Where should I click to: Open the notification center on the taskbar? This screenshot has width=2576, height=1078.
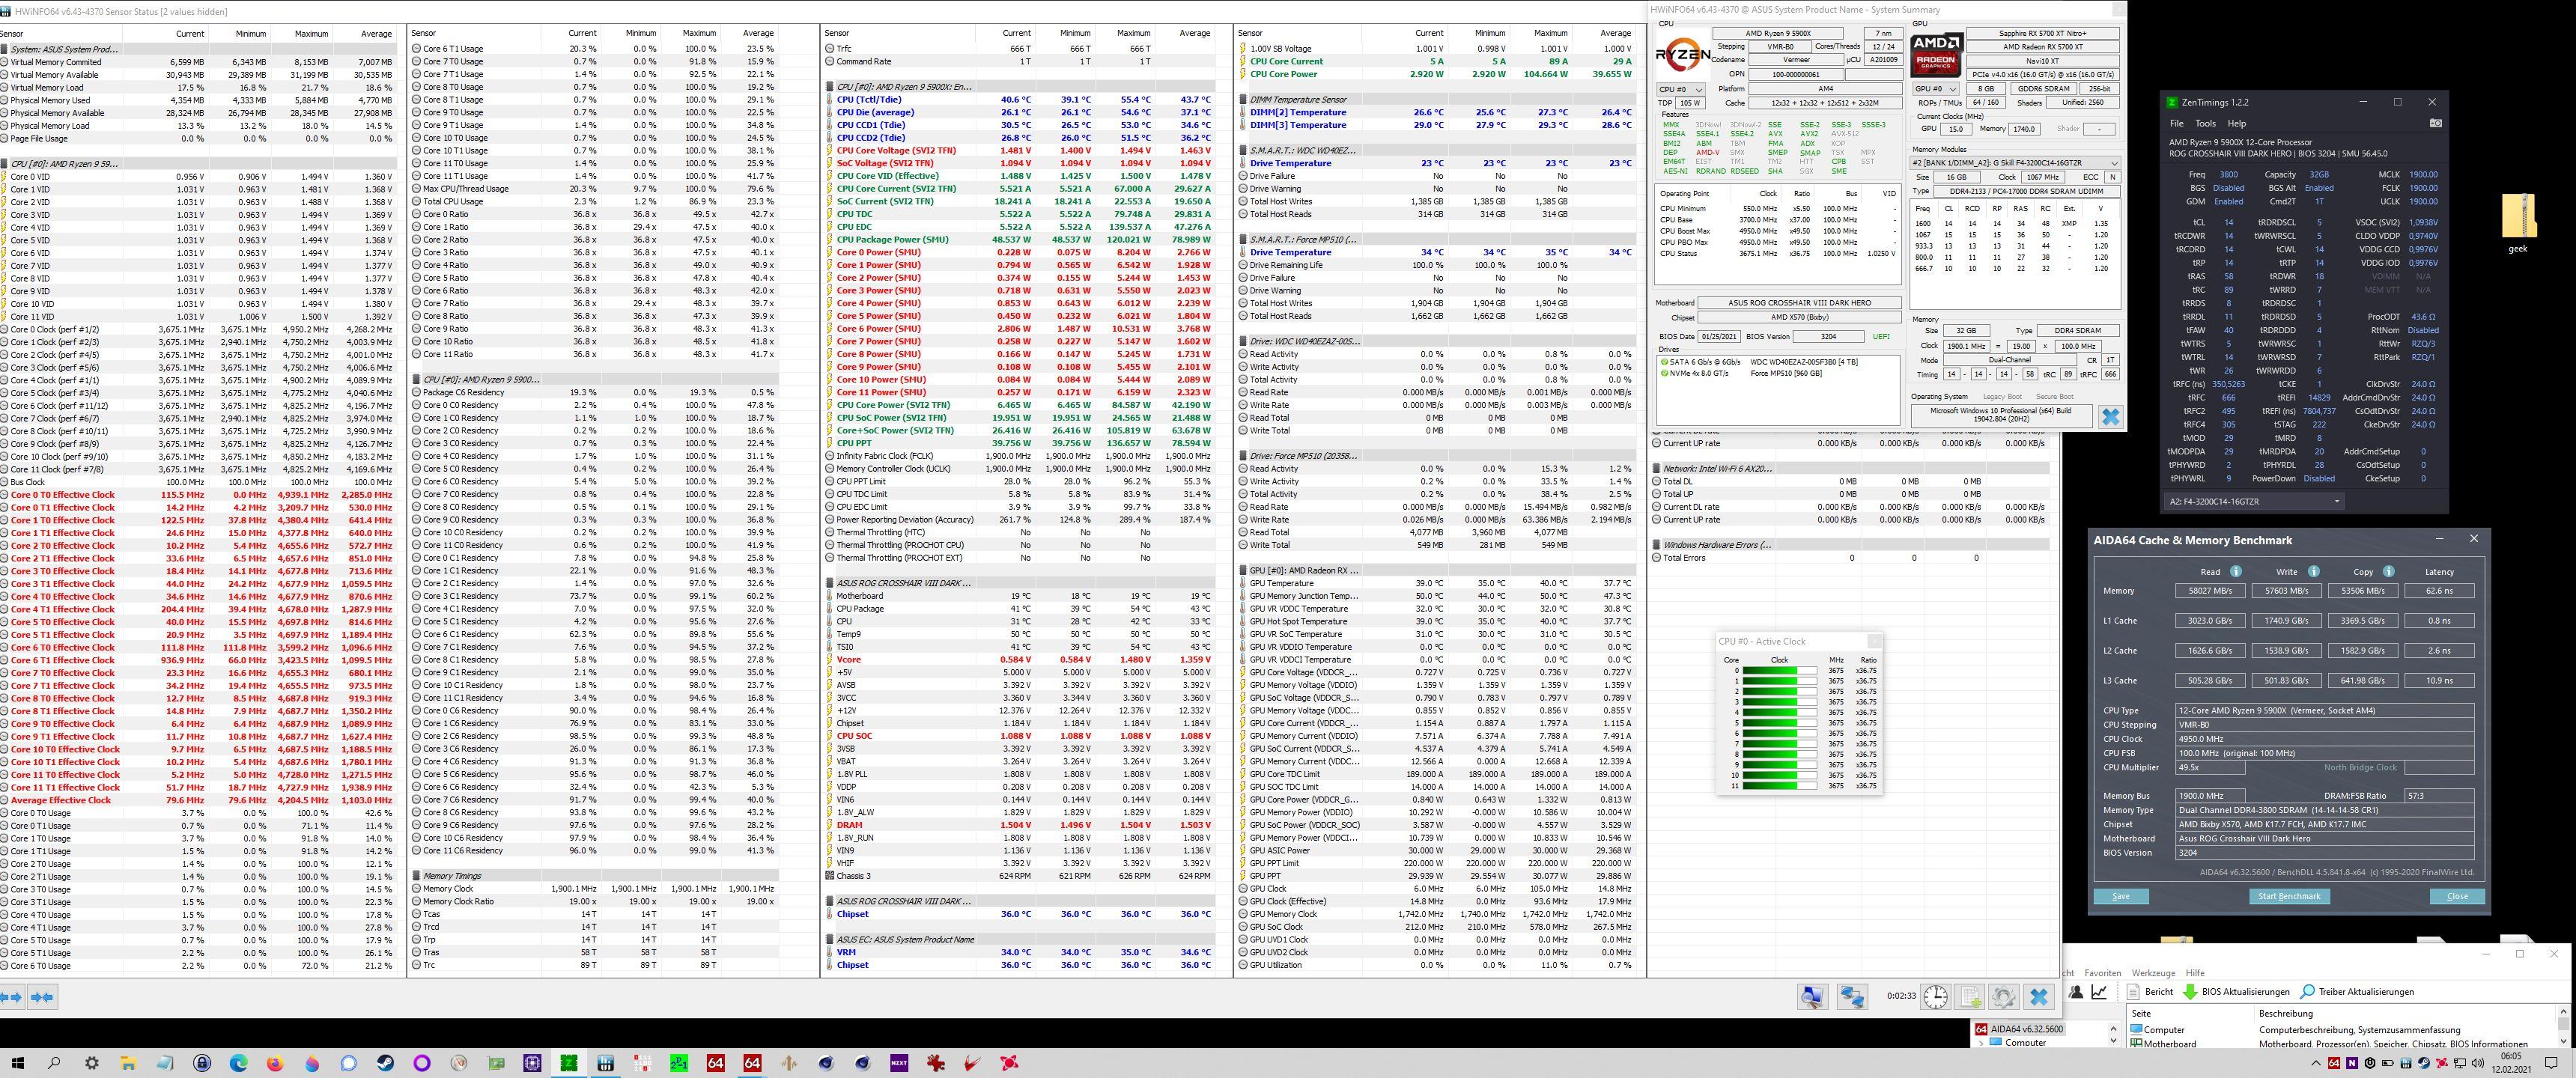(2550, 1063)
